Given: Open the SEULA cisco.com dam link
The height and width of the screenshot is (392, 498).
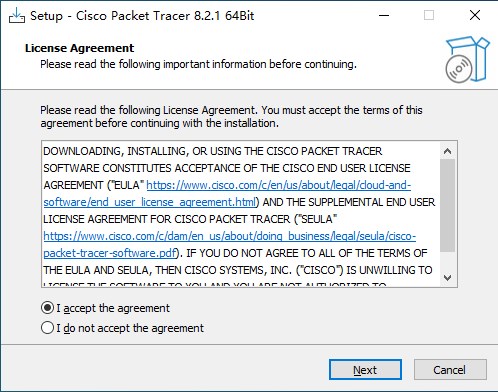Looking at the screenshot, I should 230,236.
